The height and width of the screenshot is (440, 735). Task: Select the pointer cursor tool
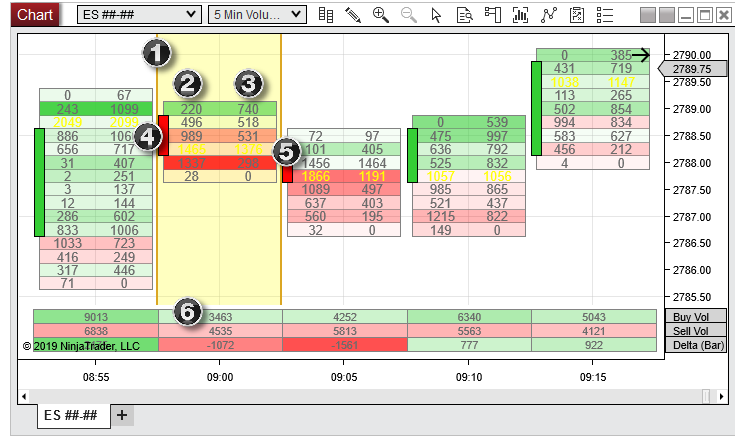click(x=436, y=15)
